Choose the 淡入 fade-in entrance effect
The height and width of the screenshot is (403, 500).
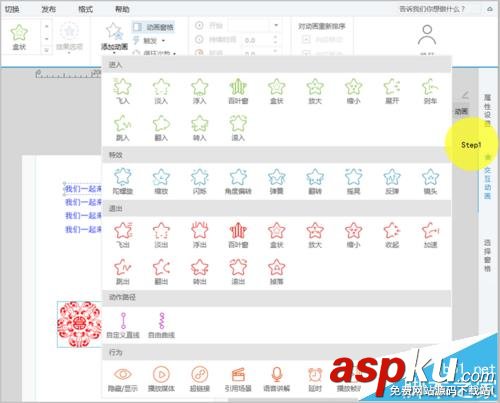161,91
